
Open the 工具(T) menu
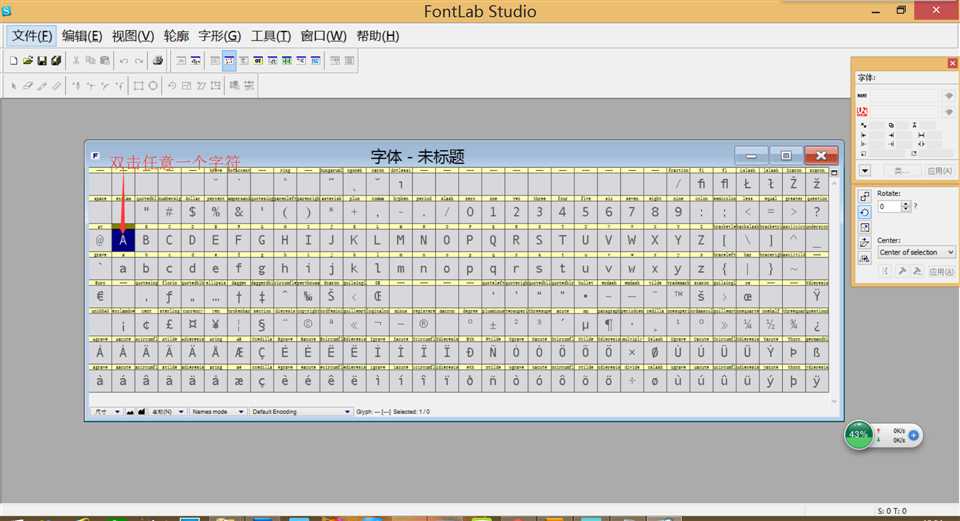coord(271,36)
